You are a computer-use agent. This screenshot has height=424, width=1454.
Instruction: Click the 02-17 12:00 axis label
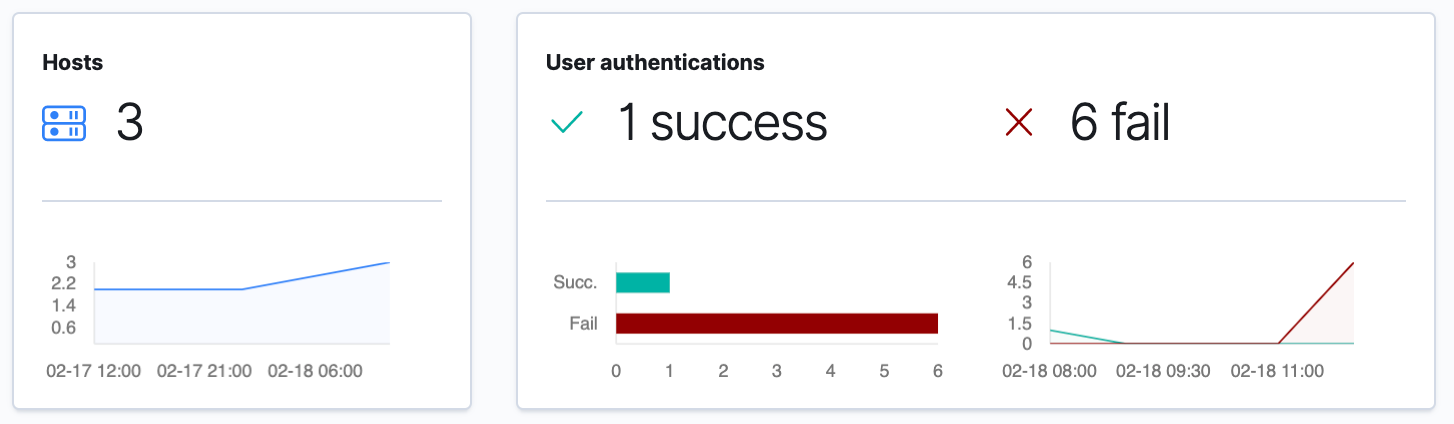(93, 371)
